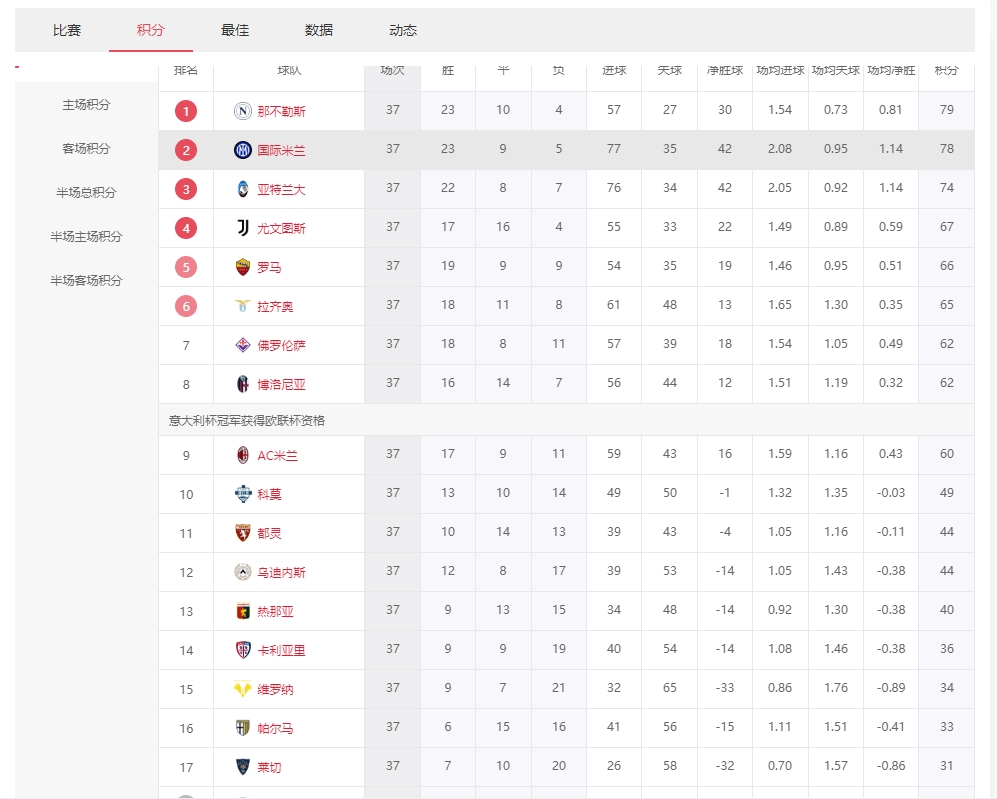
Task: Click the Roma club crest icon
Action: 242,267
